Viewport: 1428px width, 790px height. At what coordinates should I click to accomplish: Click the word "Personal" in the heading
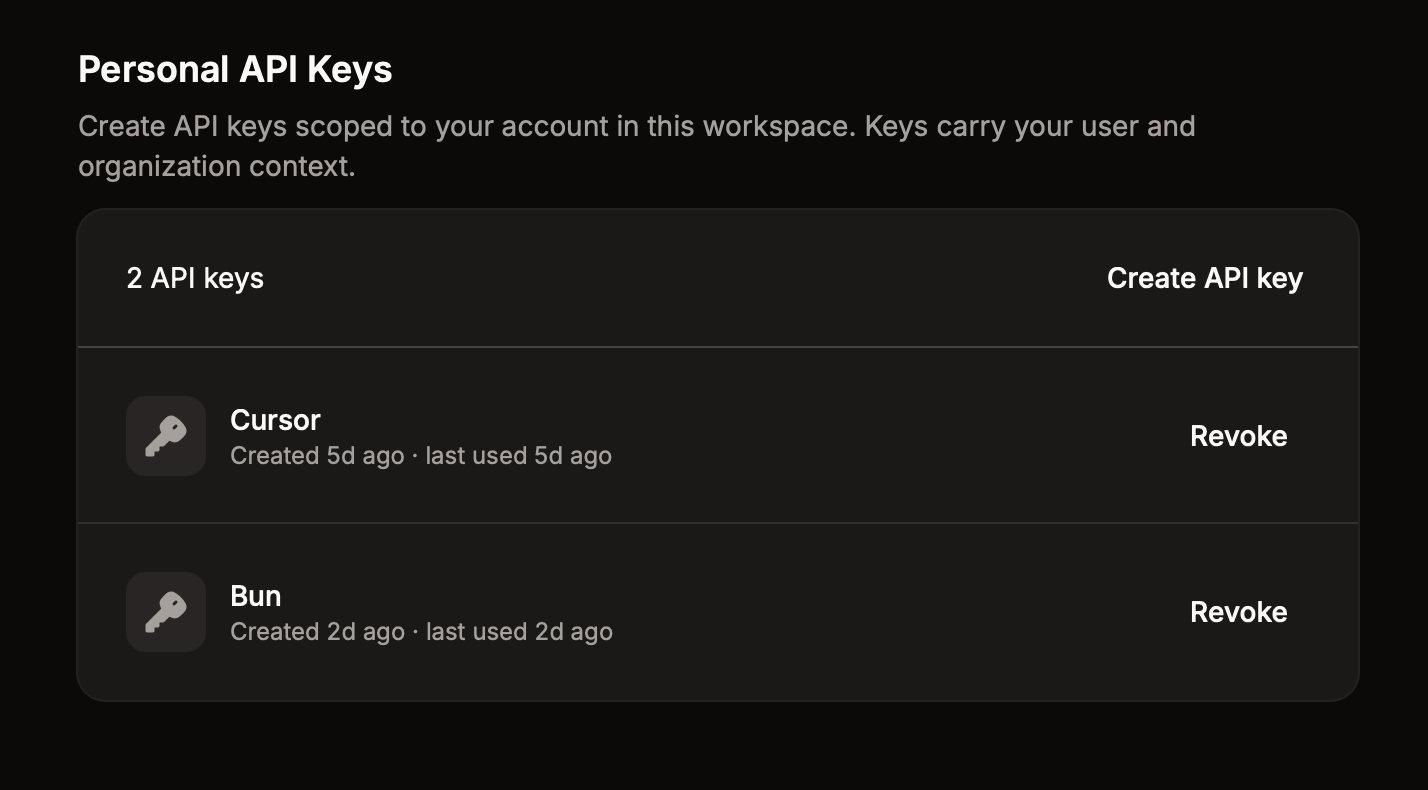tap(154, 70)
